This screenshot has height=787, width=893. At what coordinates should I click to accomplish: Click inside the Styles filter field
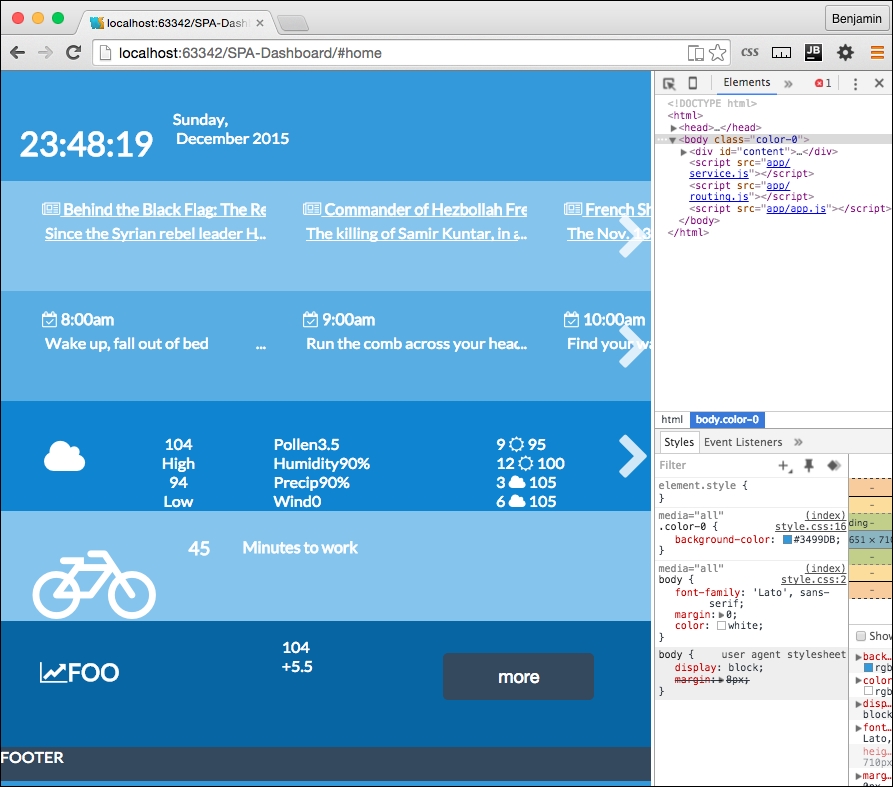pos(700,465)
